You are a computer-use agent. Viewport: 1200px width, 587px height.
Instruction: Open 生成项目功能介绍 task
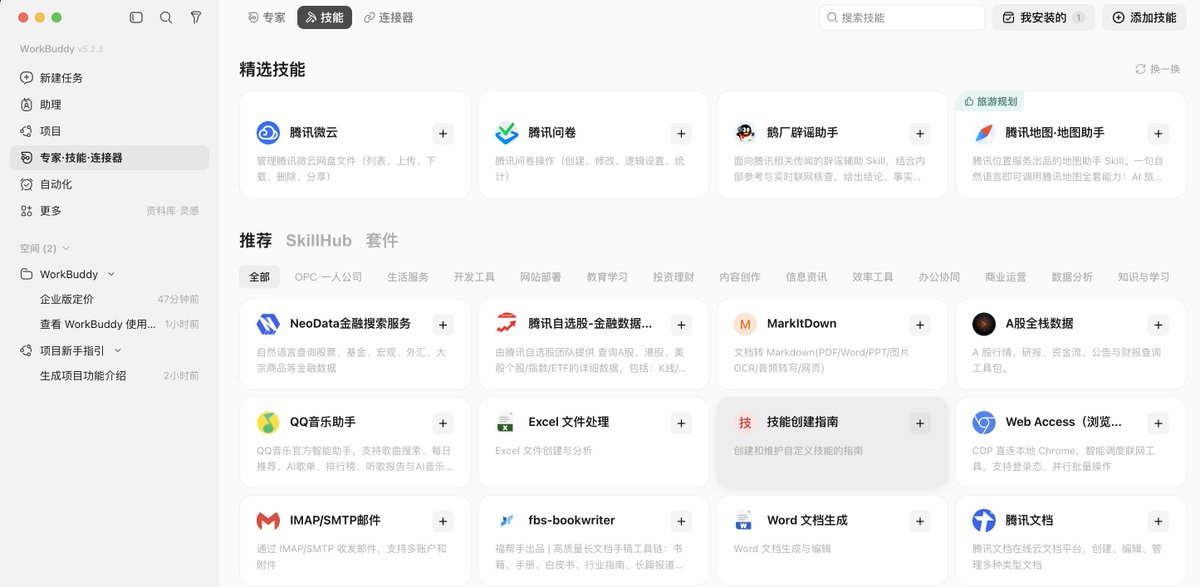tap(109, 376)
